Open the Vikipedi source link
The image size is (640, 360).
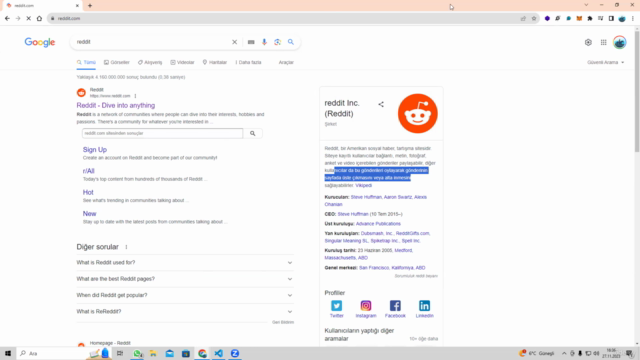(363, 185)
